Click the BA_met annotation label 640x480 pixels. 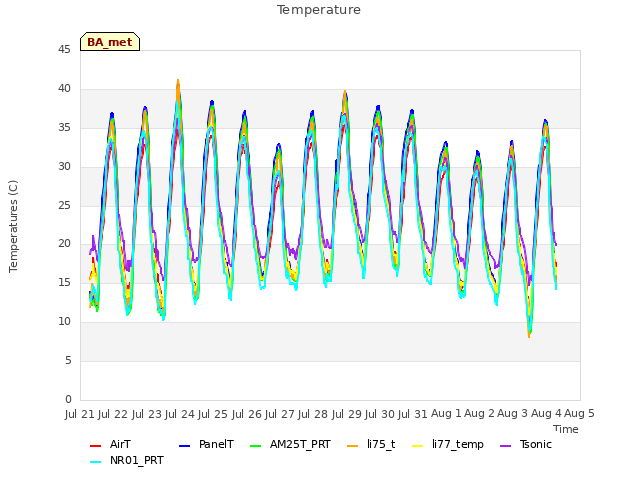[x=110, y=42]
